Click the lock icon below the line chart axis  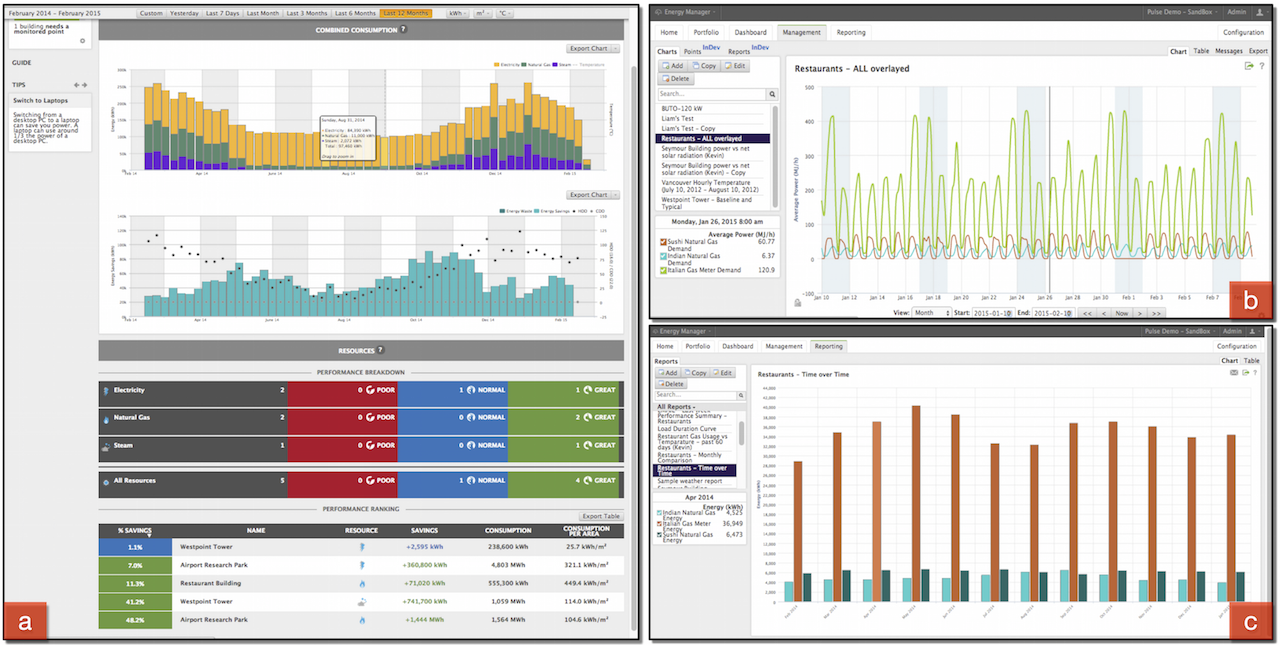point(798,302)
